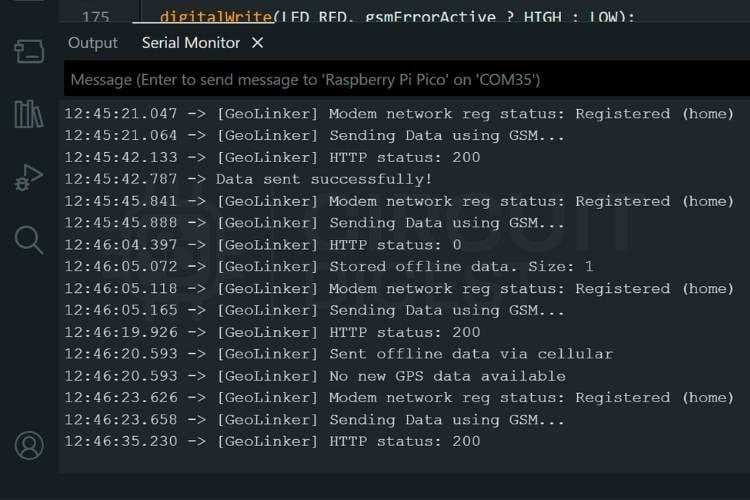The width and height of the screenshot is (750, 500).
Task: Click the 'Data sent successfully!' log line
Action: pos(248,179)
